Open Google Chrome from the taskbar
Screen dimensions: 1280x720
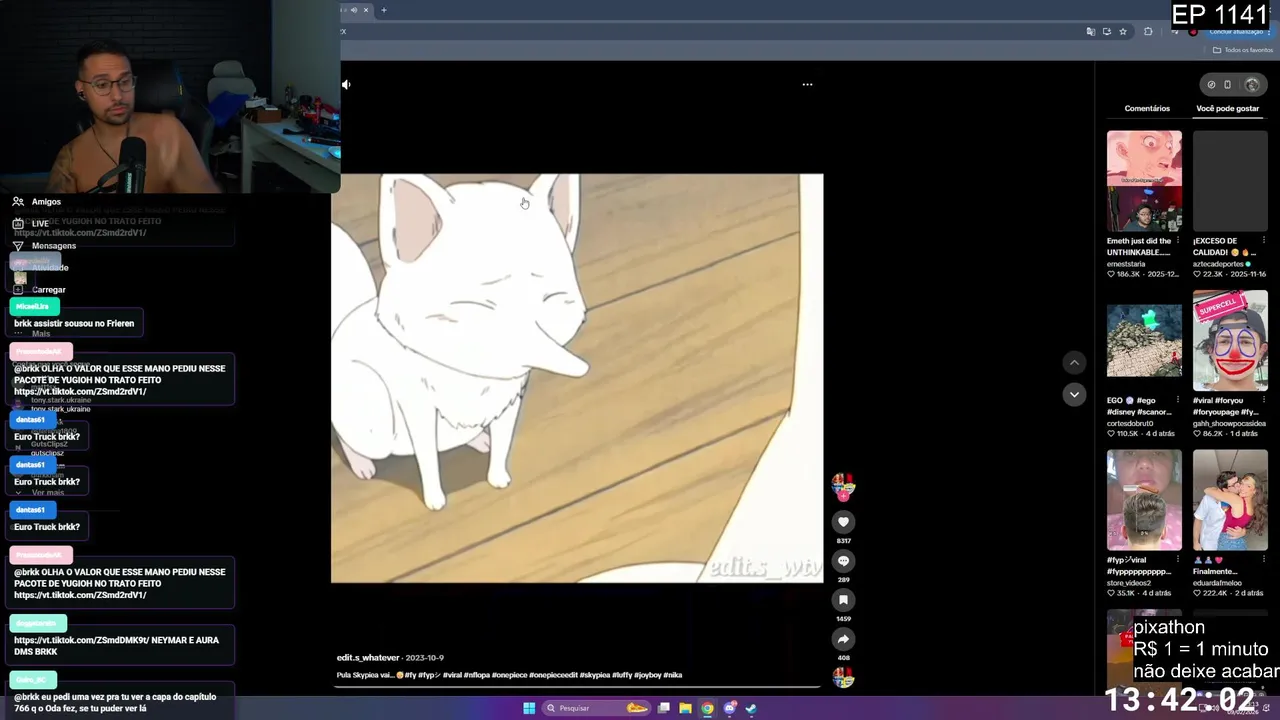(707, 708)
